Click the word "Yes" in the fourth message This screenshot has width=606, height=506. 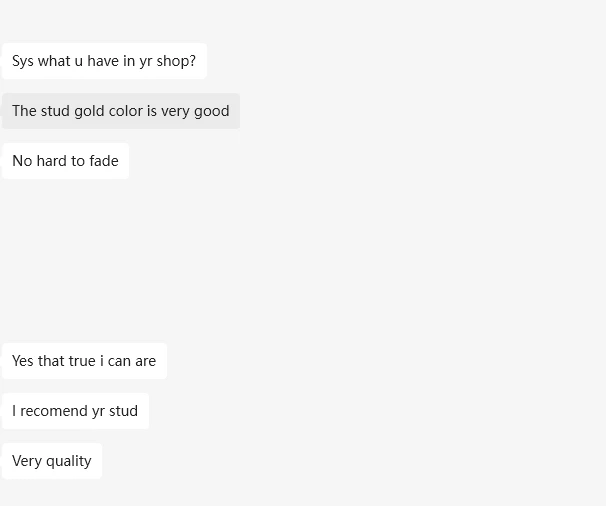23,361
